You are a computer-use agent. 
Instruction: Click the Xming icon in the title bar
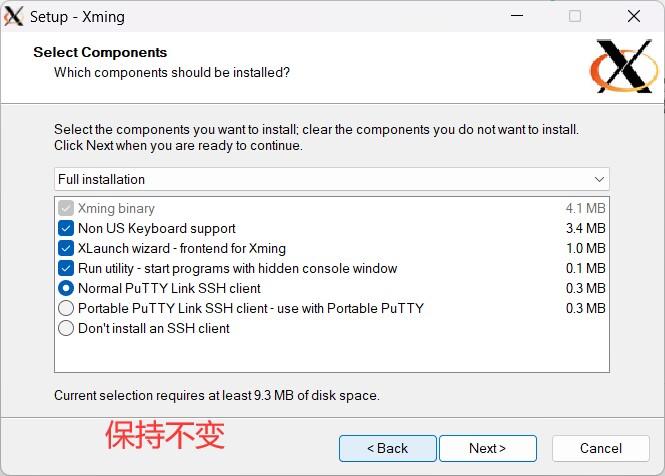(14, 16)
